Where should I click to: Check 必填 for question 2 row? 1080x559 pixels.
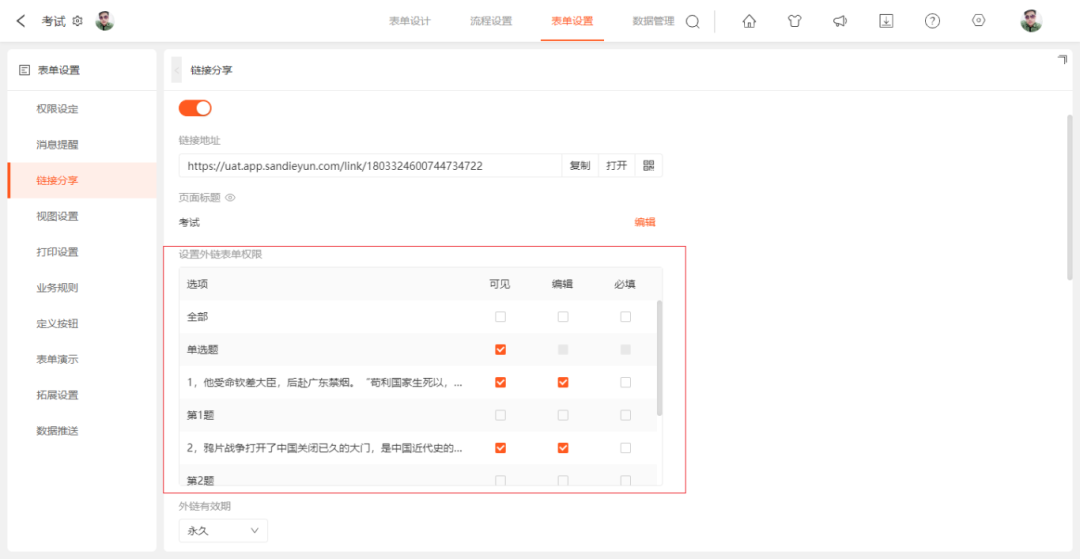pyautogui.click(x=625, y=448)
